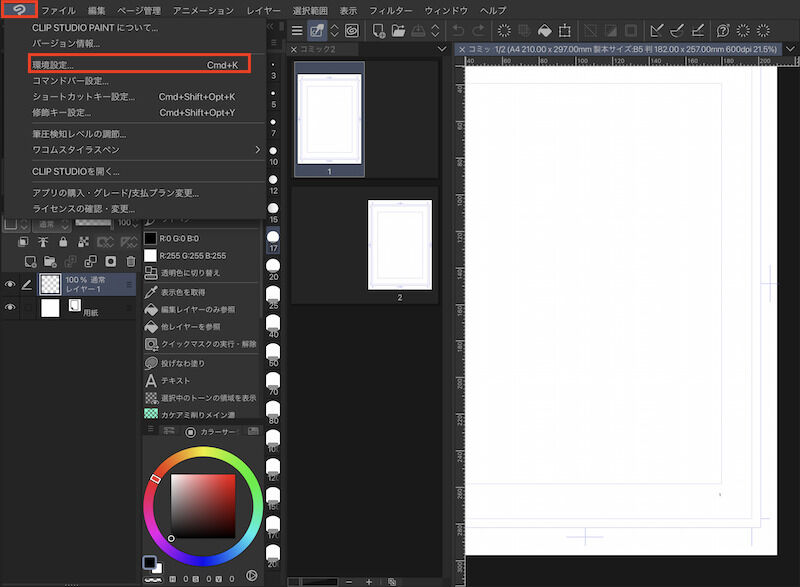Select the page 2 thumbnail
Image resolution: width=800 pixels, height=587 pixels.
point(399,245)
